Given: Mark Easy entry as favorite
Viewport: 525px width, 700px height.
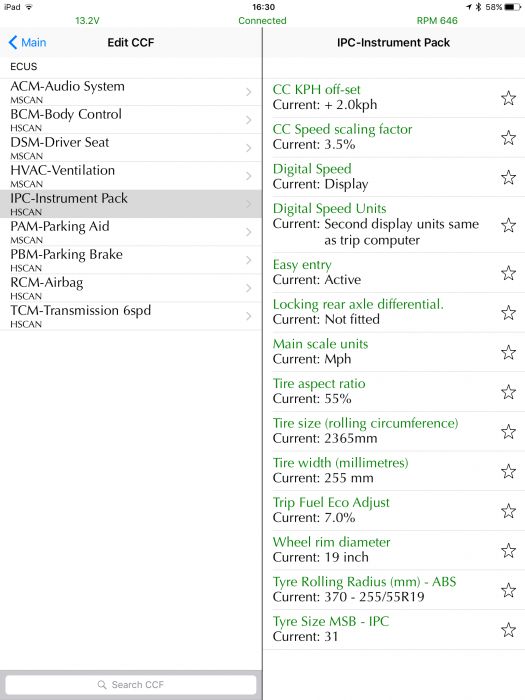Looking at the screenshot, I should pyautogui.click(x=508, y=272).
